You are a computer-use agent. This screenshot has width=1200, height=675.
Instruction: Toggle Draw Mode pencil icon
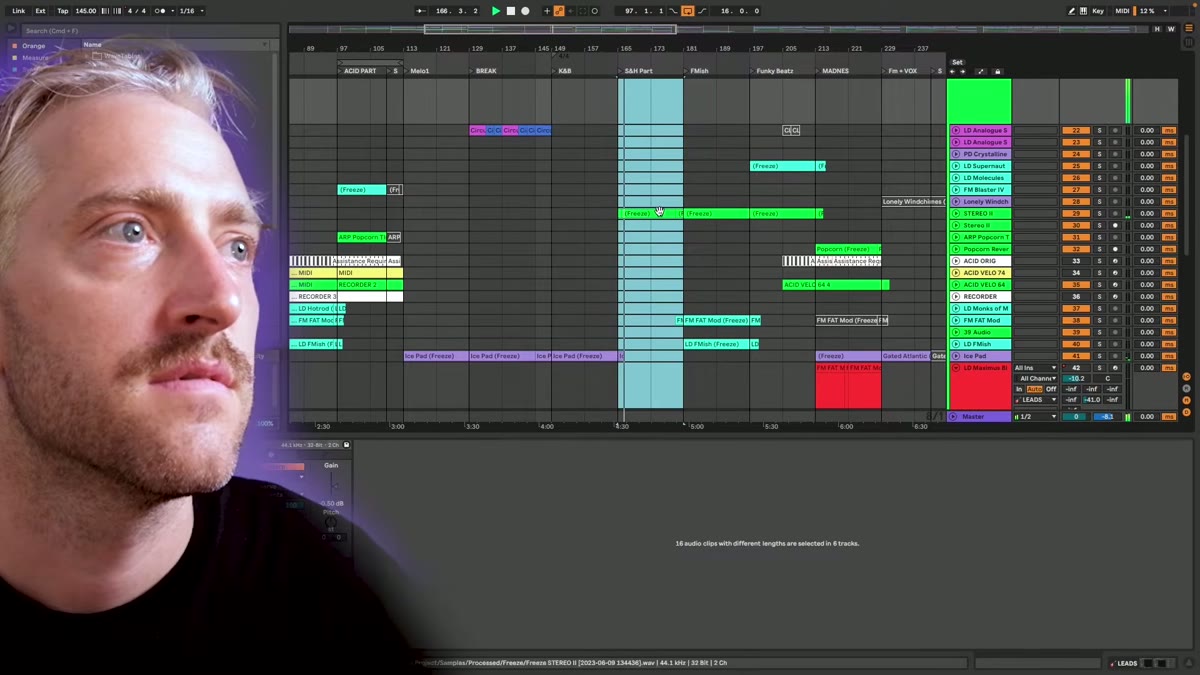1072,11
